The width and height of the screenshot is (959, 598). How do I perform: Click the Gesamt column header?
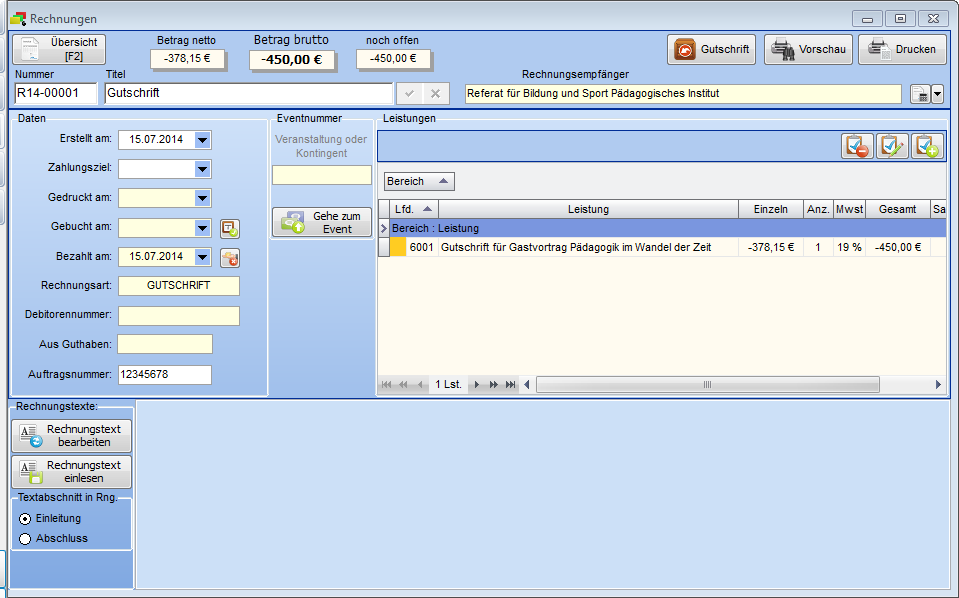[x=897, y=209]
